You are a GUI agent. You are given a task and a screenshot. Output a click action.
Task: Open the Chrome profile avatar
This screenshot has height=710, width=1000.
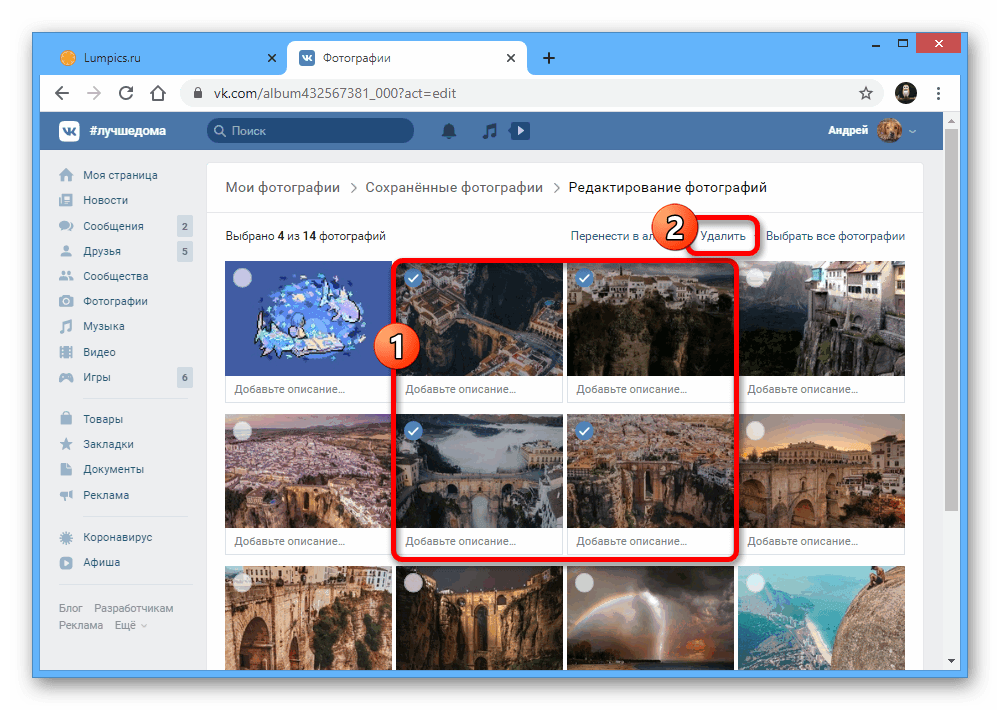906,93
